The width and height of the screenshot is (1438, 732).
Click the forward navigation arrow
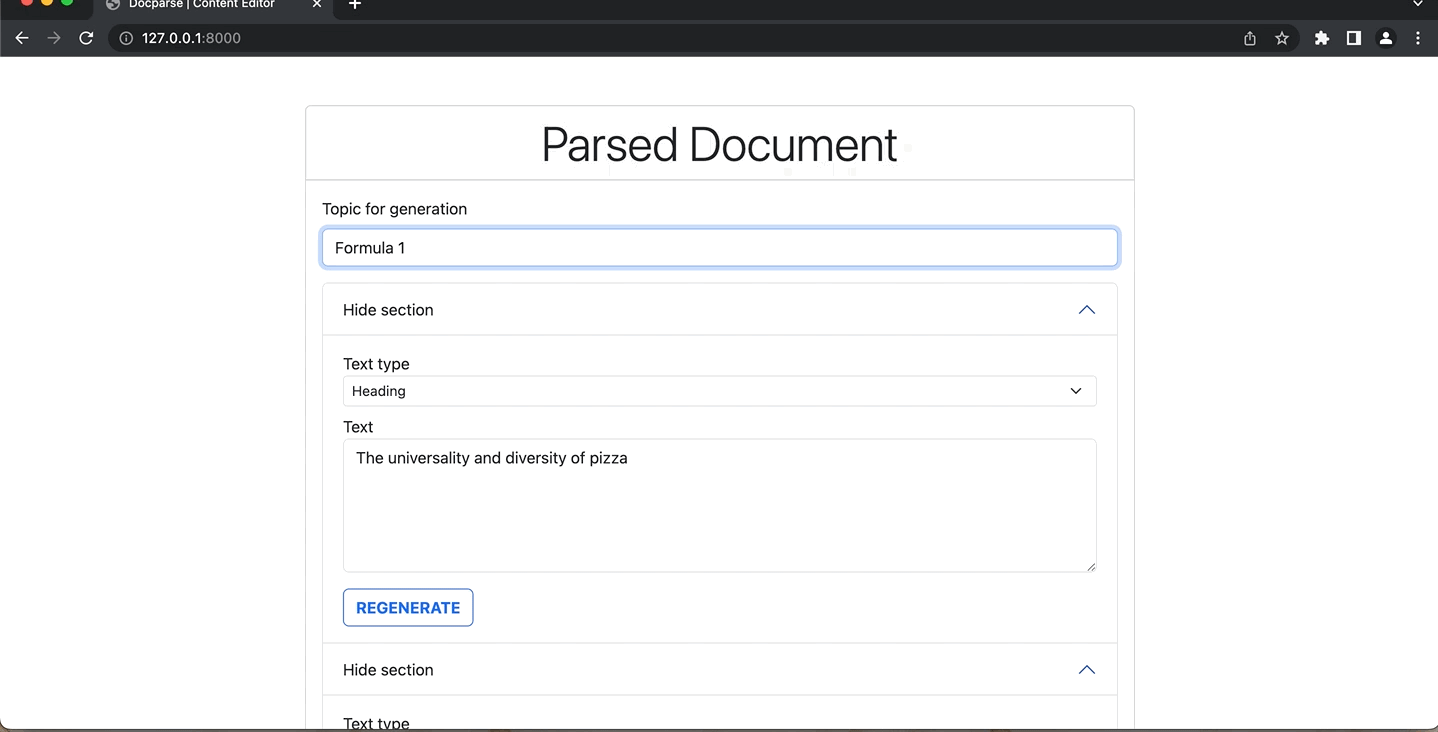(53, 38)
